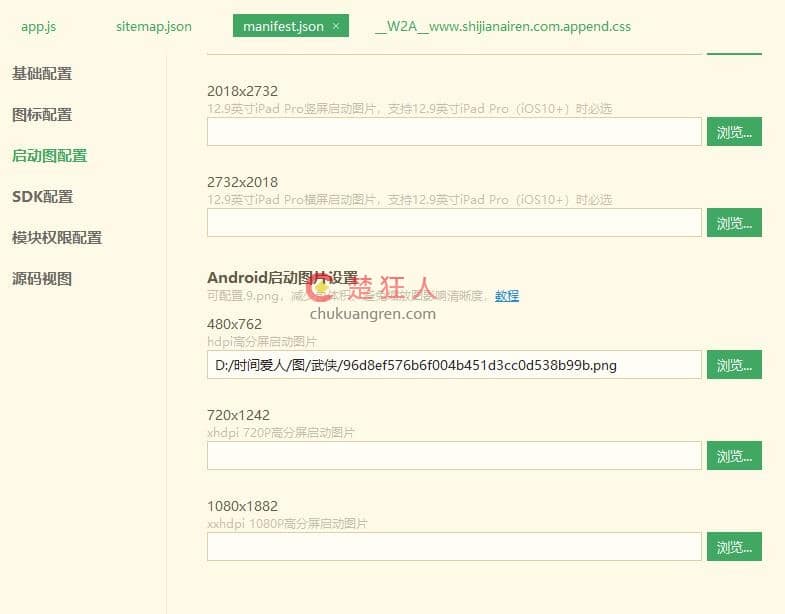Viewport: 785px width, 614px height.
Task: Focus the 2018x2732 path input field
Action: coord(454,132)
